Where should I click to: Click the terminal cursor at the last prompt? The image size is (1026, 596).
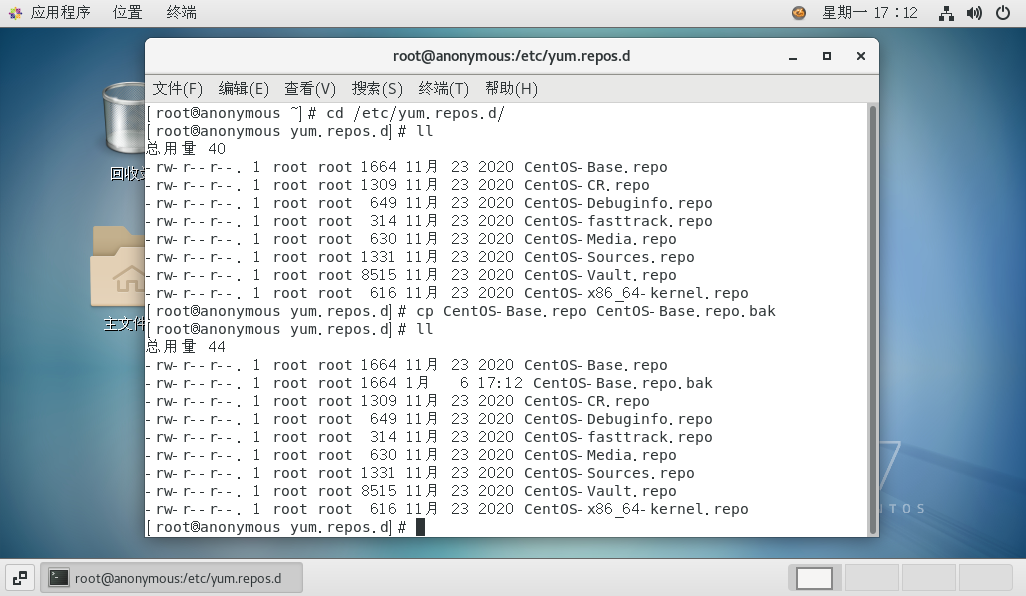[420, 527]
